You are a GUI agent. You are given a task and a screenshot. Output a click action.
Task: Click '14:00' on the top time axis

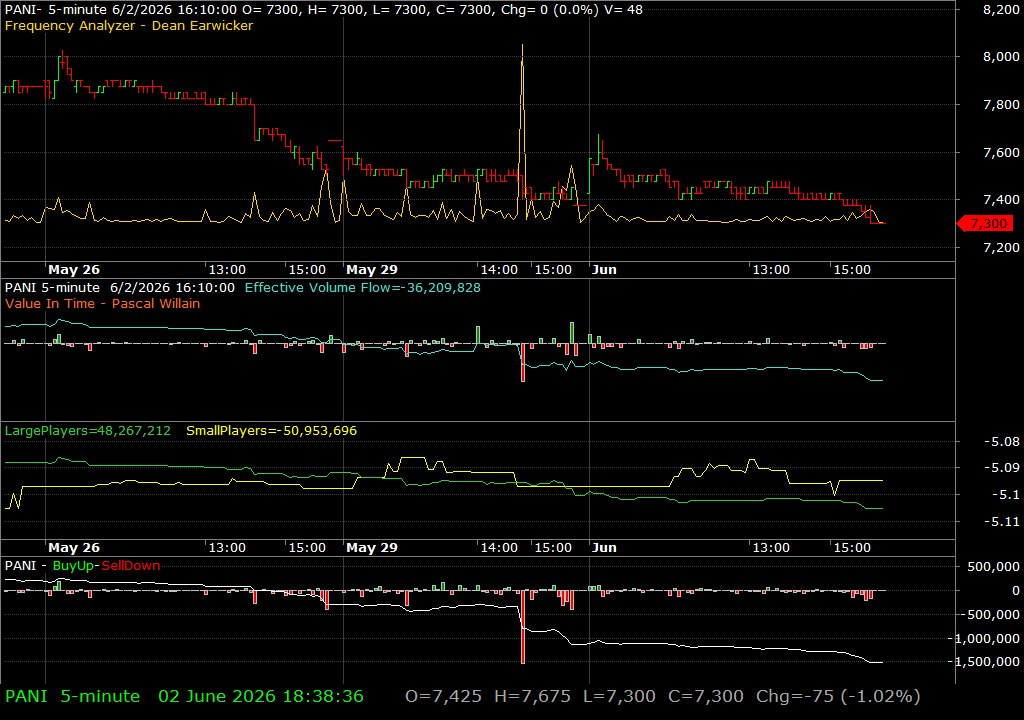(499, 269)
